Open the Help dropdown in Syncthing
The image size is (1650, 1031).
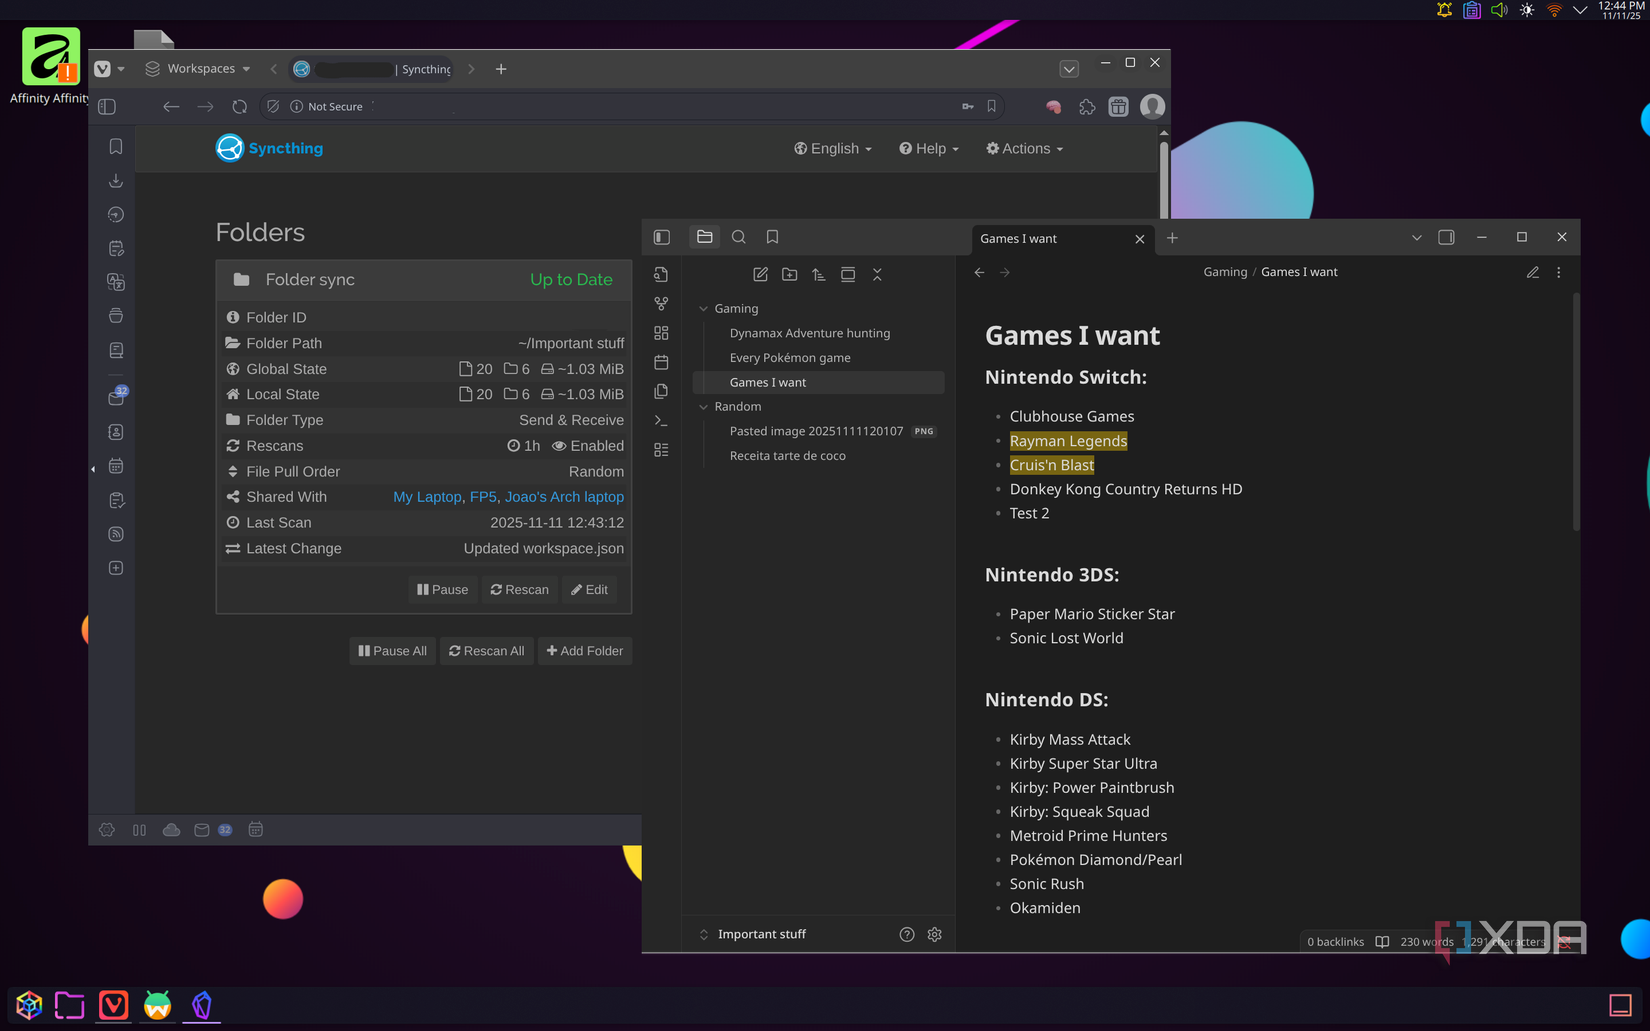929,148
